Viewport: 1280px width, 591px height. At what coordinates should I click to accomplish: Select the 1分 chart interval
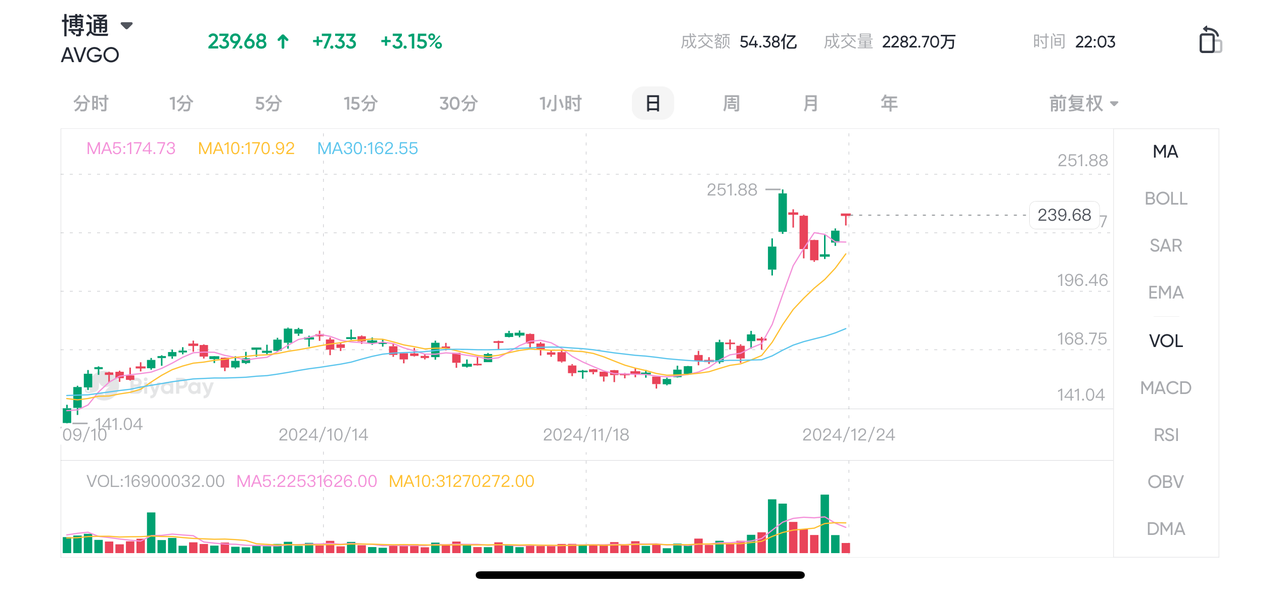tap(181, 103)
